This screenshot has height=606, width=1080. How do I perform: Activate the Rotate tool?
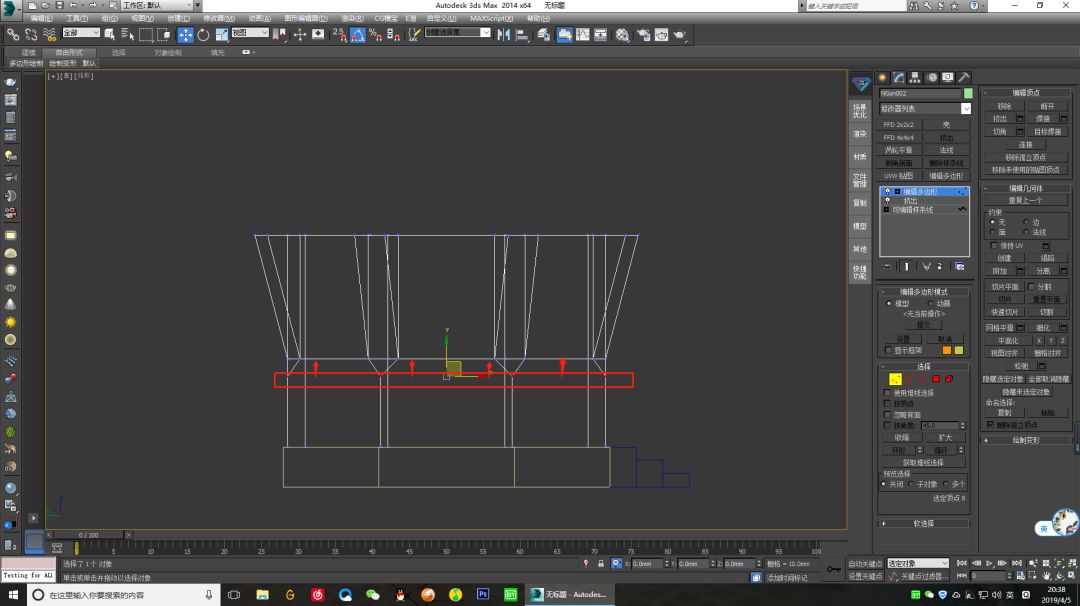pyautogui.click(x=203, y=34)
